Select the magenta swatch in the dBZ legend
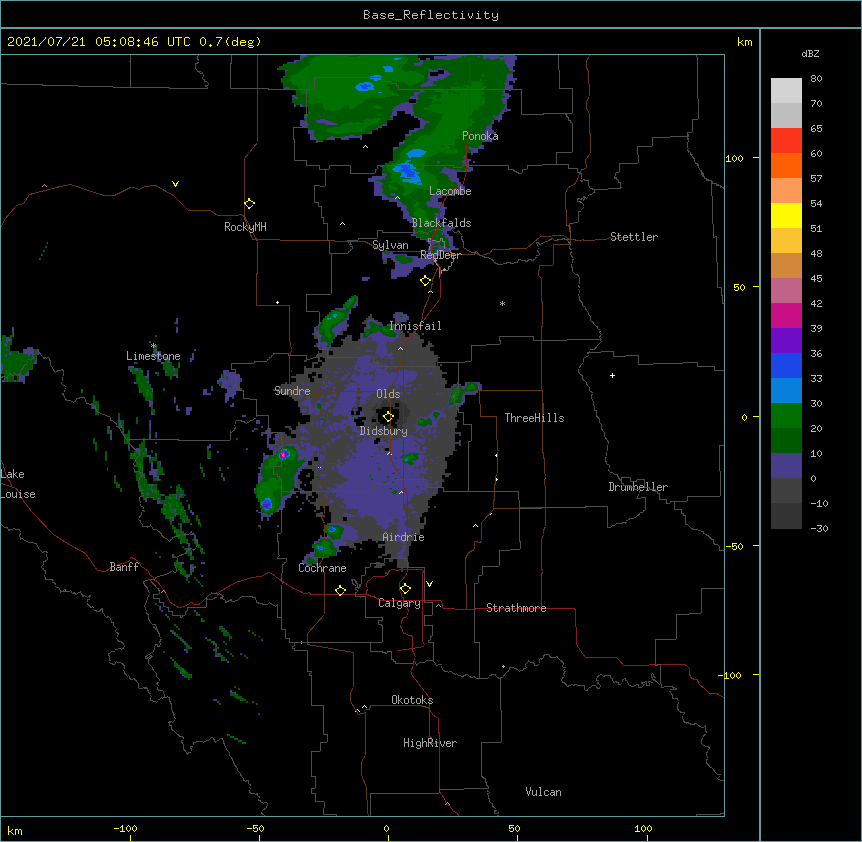862x842 pixels. [x=786, y=315]
